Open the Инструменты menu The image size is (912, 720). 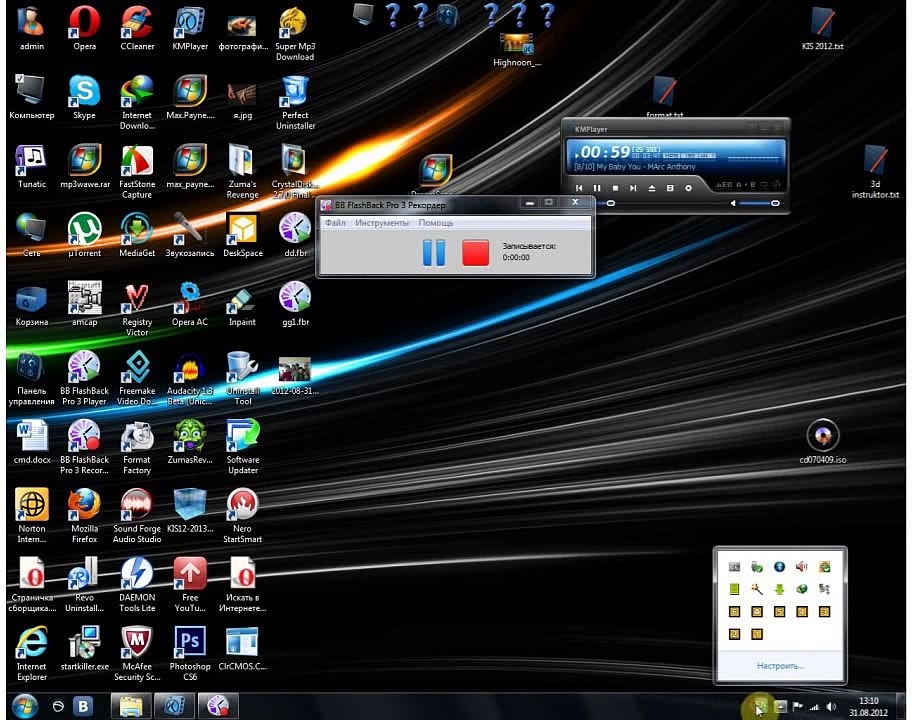pos(381,223)
